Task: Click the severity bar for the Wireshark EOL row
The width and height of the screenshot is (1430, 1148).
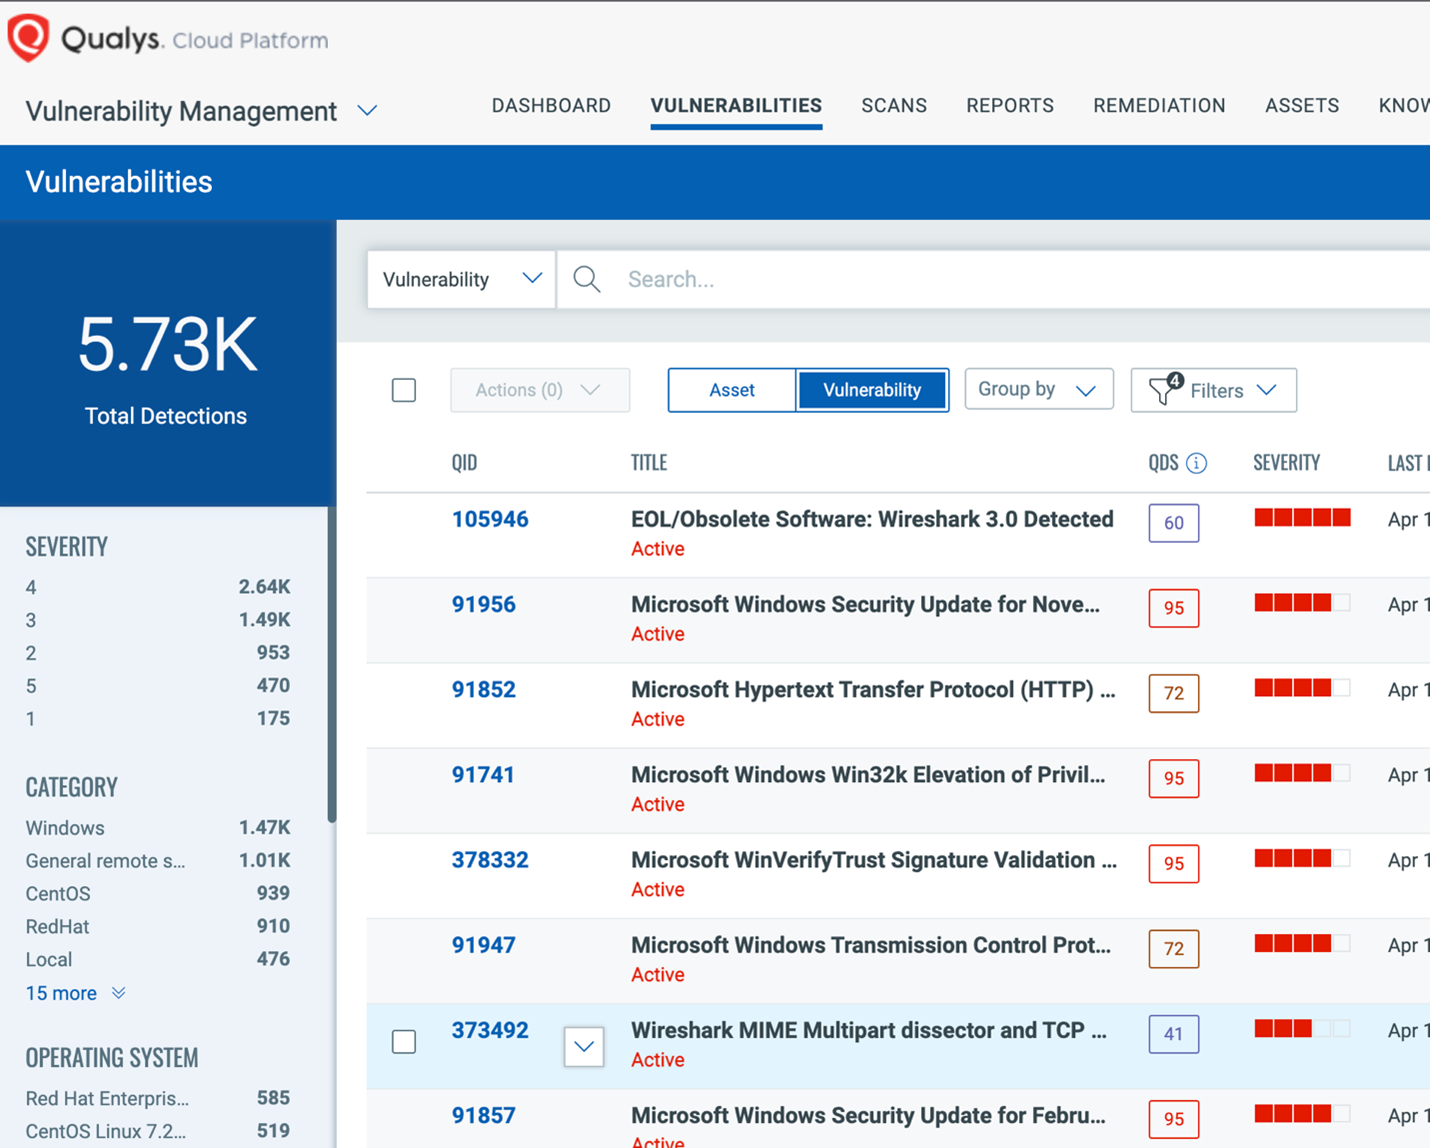Action: tap(1302, 517)
